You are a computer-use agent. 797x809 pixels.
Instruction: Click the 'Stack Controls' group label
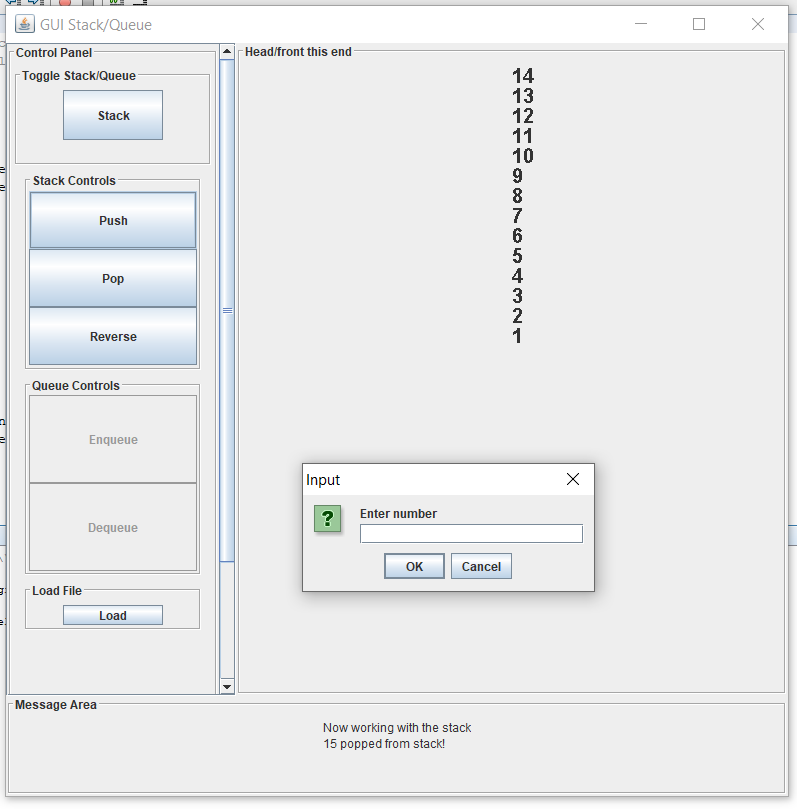click(74, 181)
